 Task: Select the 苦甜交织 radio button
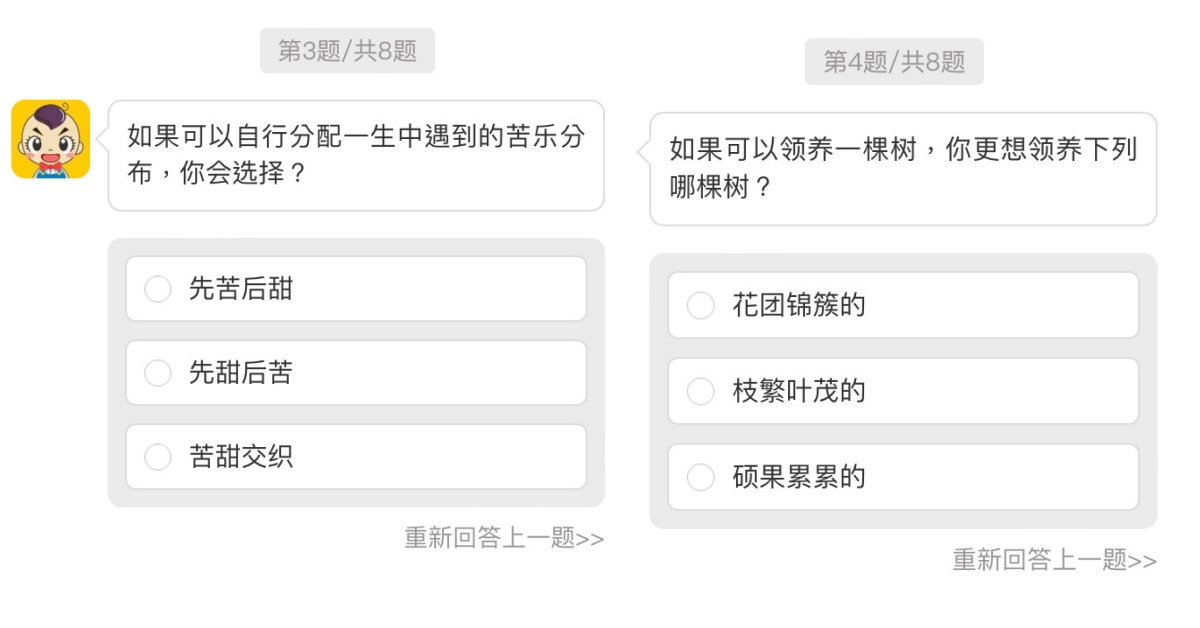[x=158, y=457]
